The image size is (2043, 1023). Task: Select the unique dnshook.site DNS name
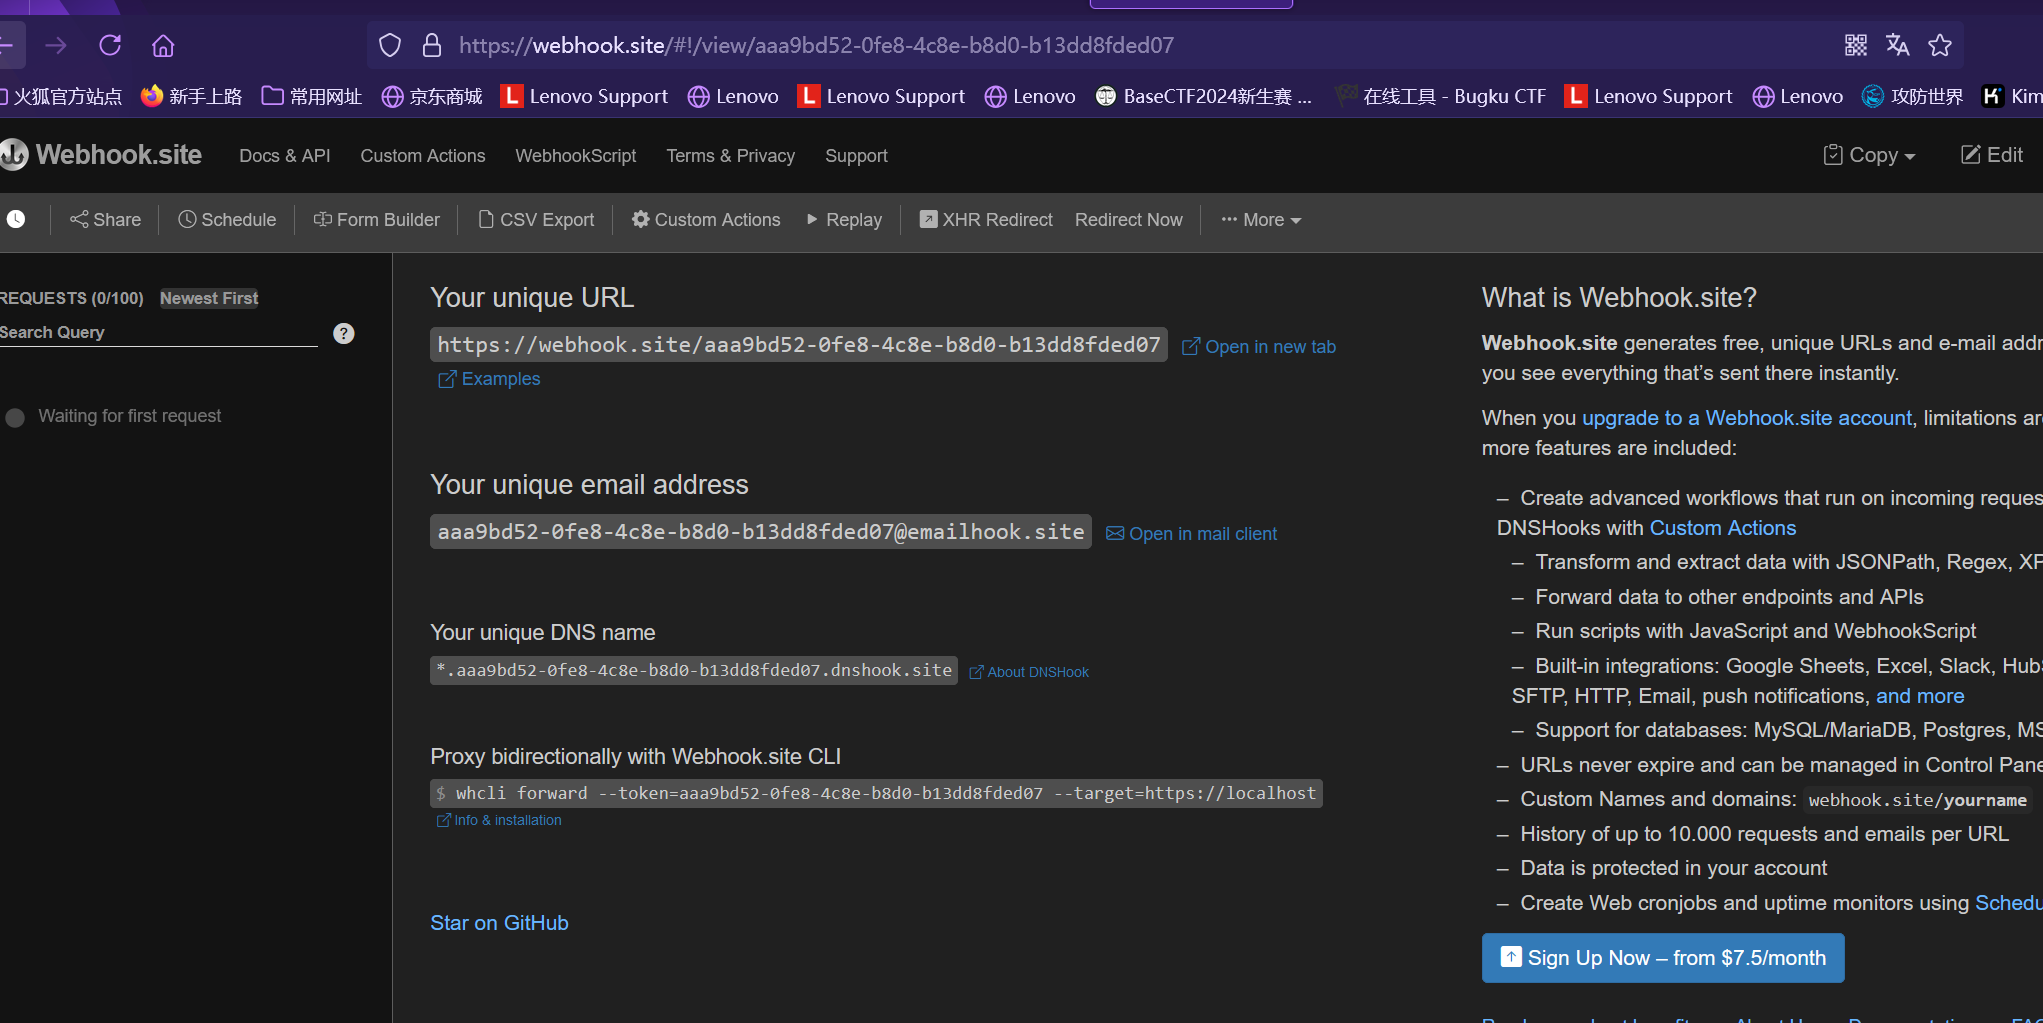point(694,670)
